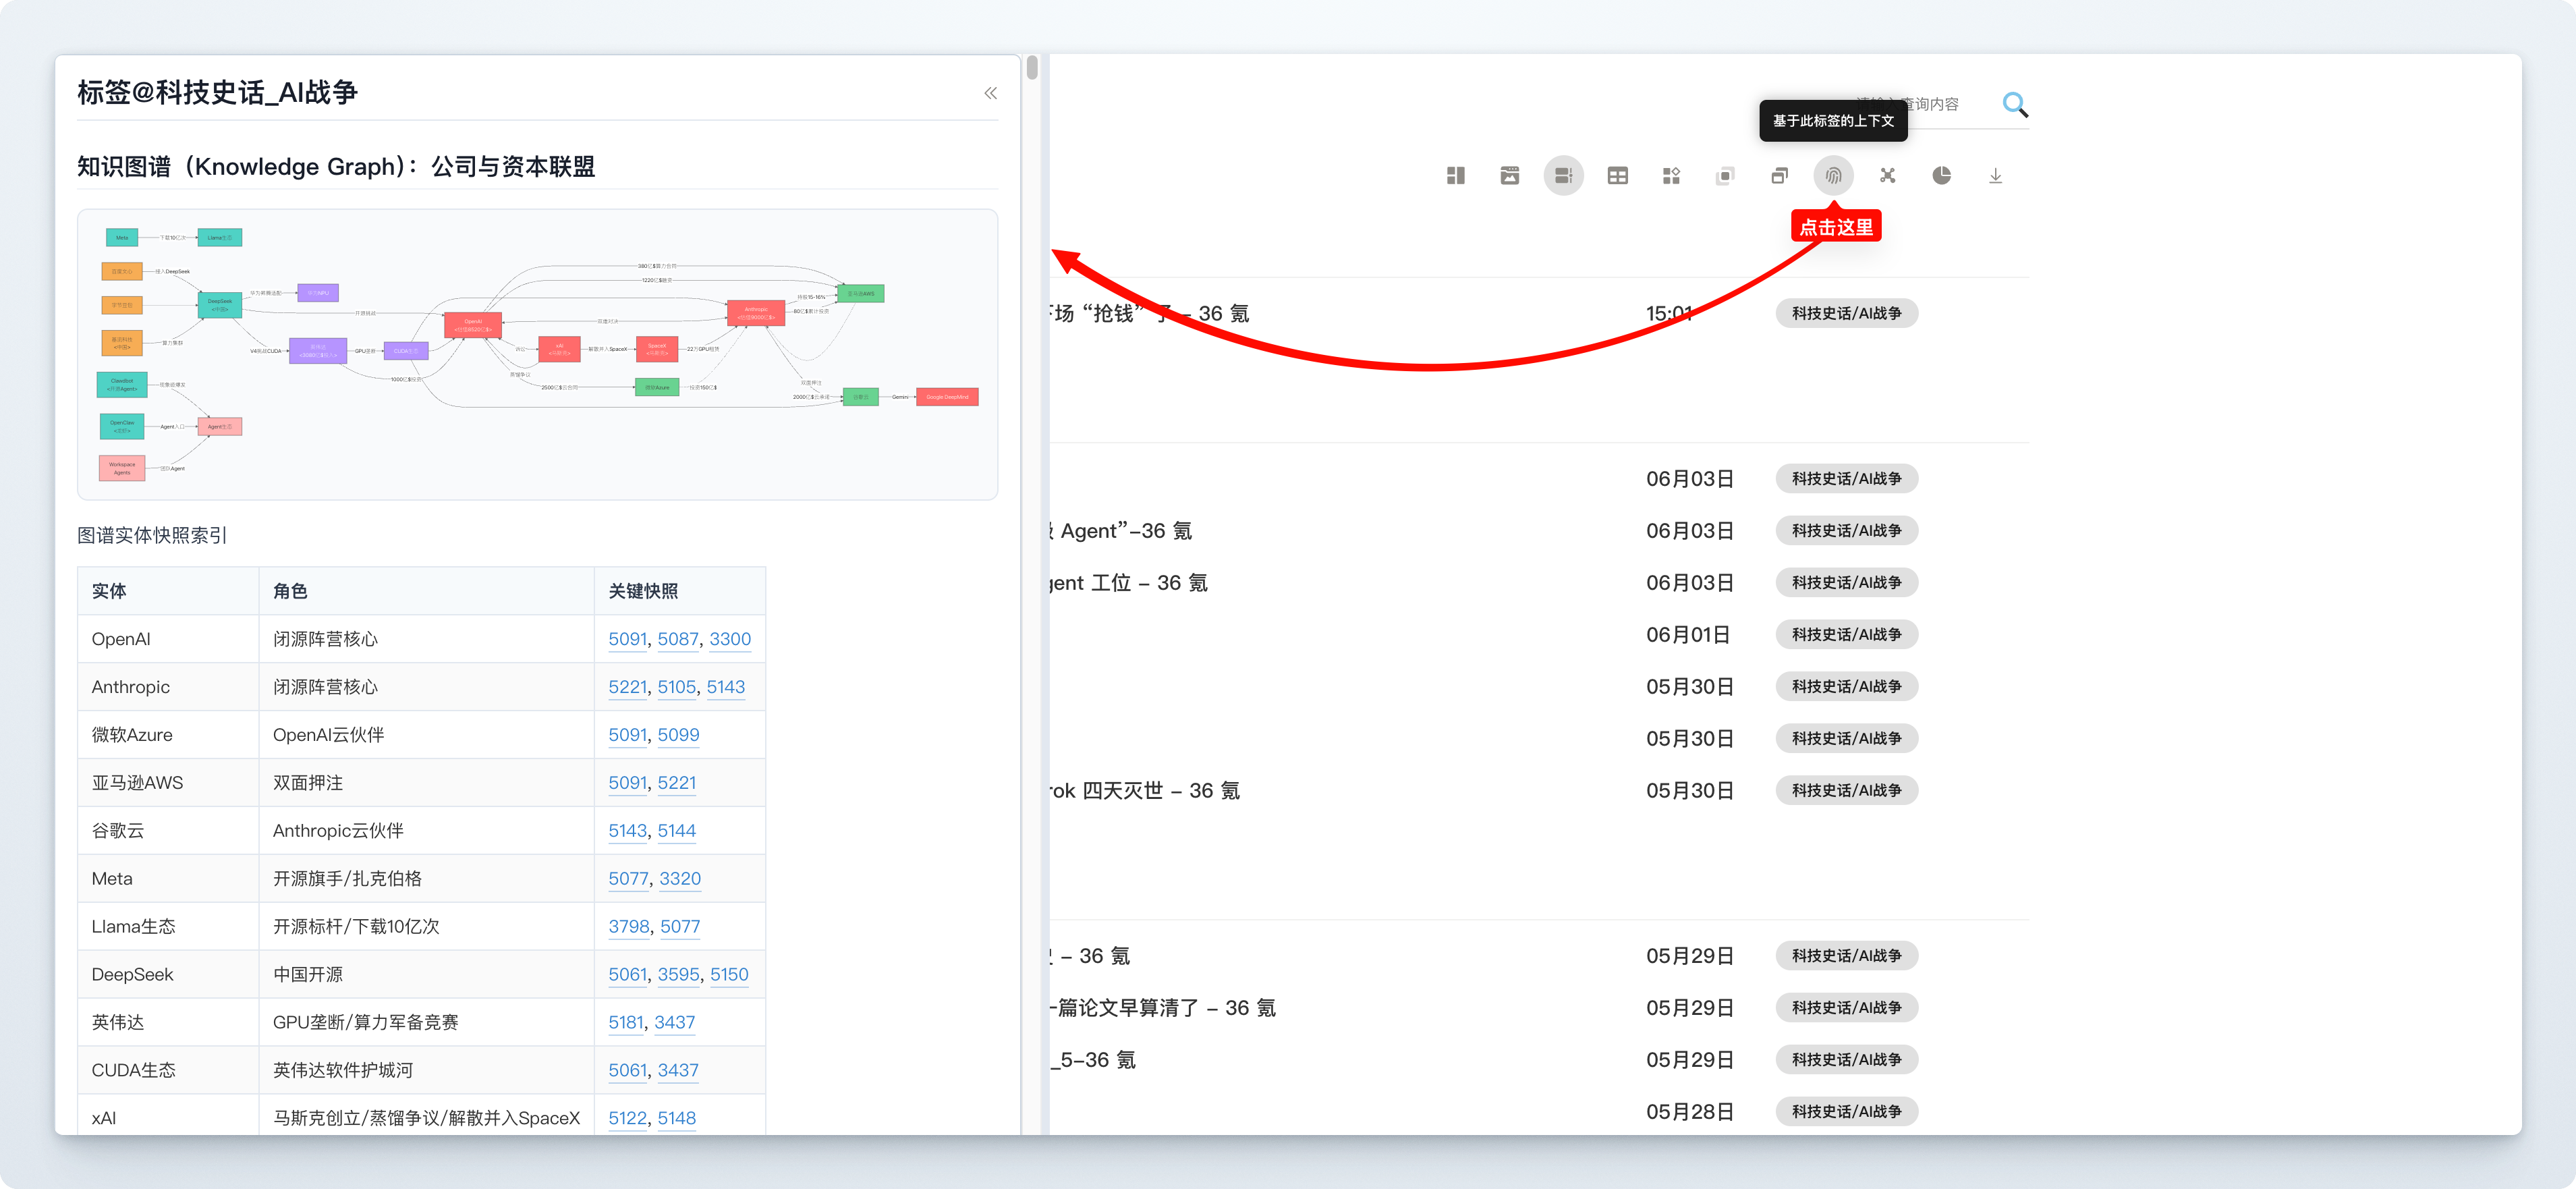Switch to the split-column layout icon

pos(1456,176)
